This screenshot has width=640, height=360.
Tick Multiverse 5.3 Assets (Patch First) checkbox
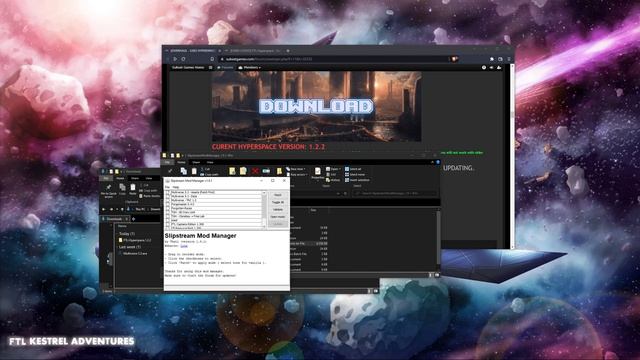pos(168,192)
